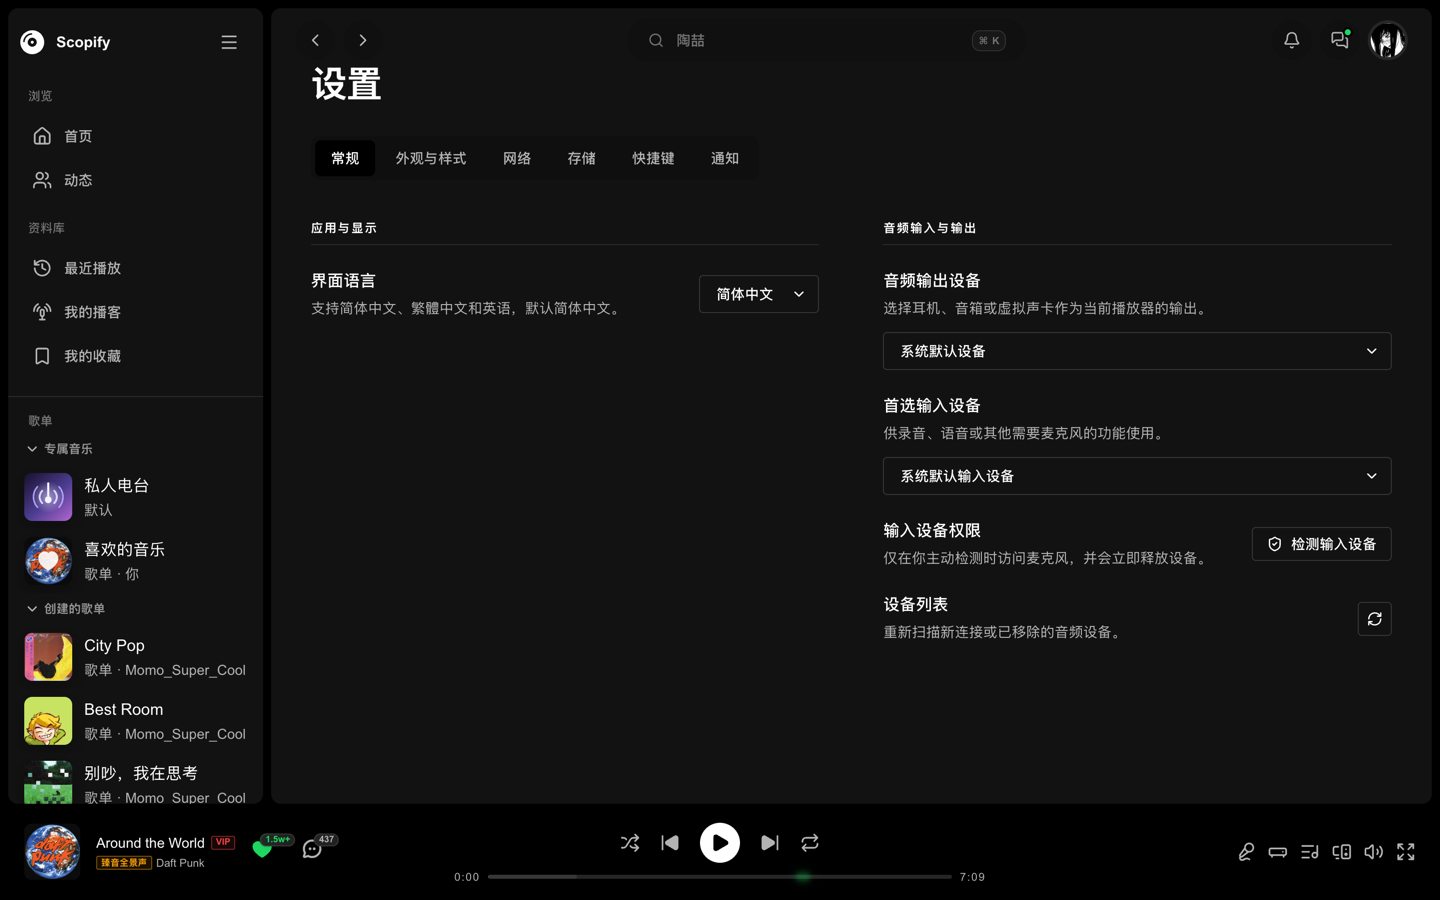The height and width of the screenshot is (900, 1440).
Task: Open lyrics microphone icon
Action: pos(1246,852)
